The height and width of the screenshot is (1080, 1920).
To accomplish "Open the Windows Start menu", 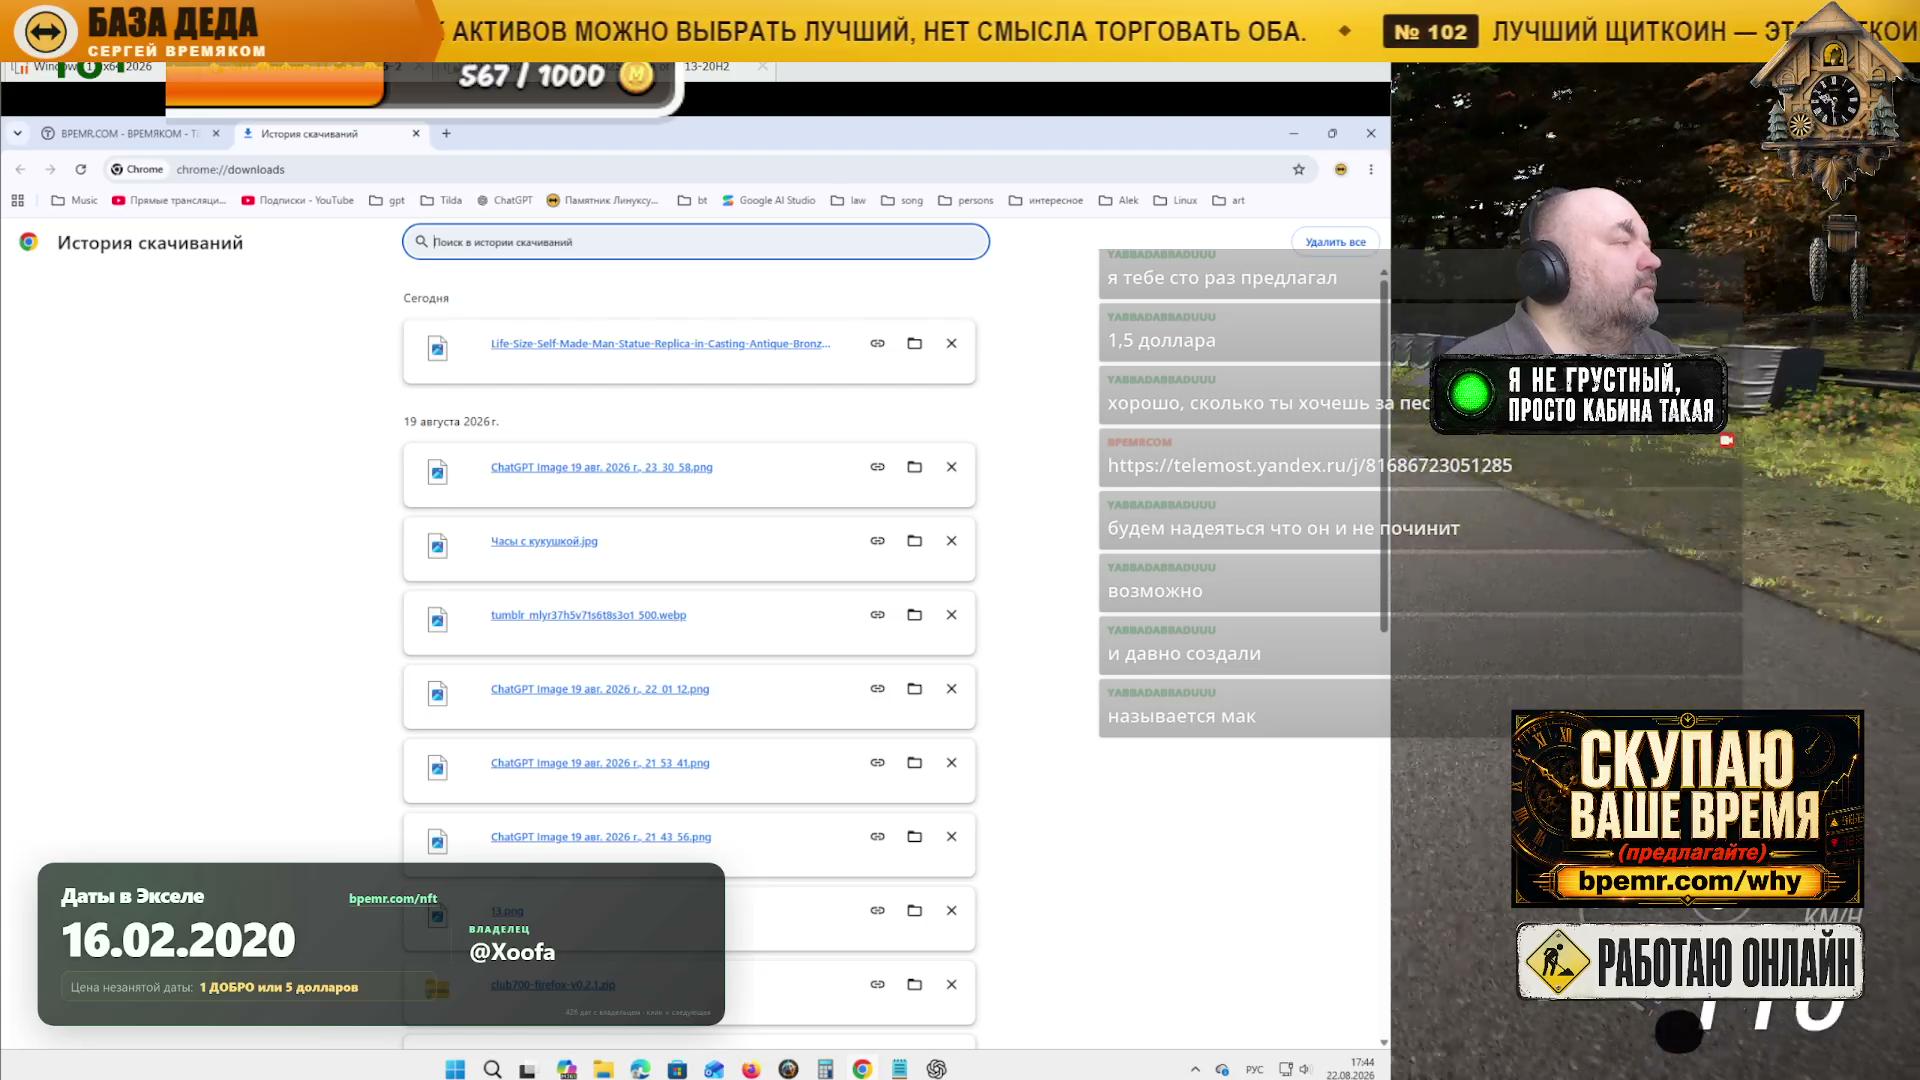I will pos(455,1069).
